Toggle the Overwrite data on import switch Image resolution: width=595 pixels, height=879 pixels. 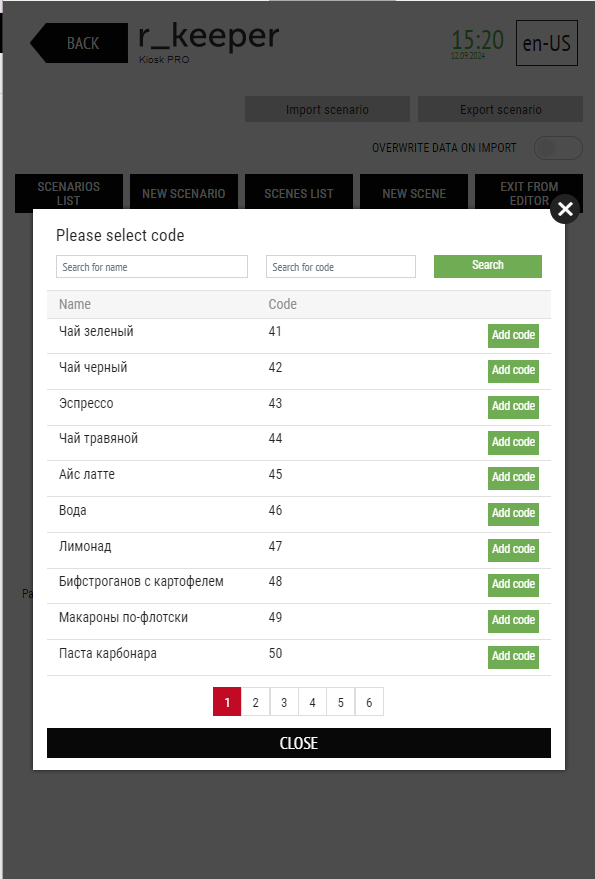558,148
